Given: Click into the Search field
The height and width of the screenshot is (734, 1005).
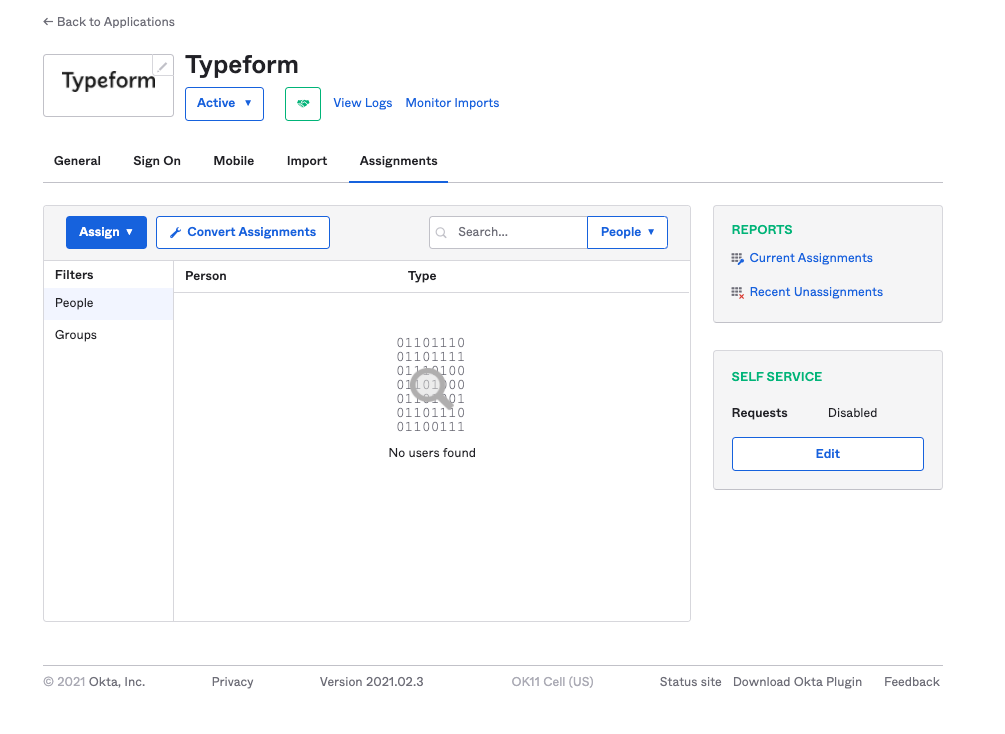Looking at the screenshot, I should (x=508, y=232).
